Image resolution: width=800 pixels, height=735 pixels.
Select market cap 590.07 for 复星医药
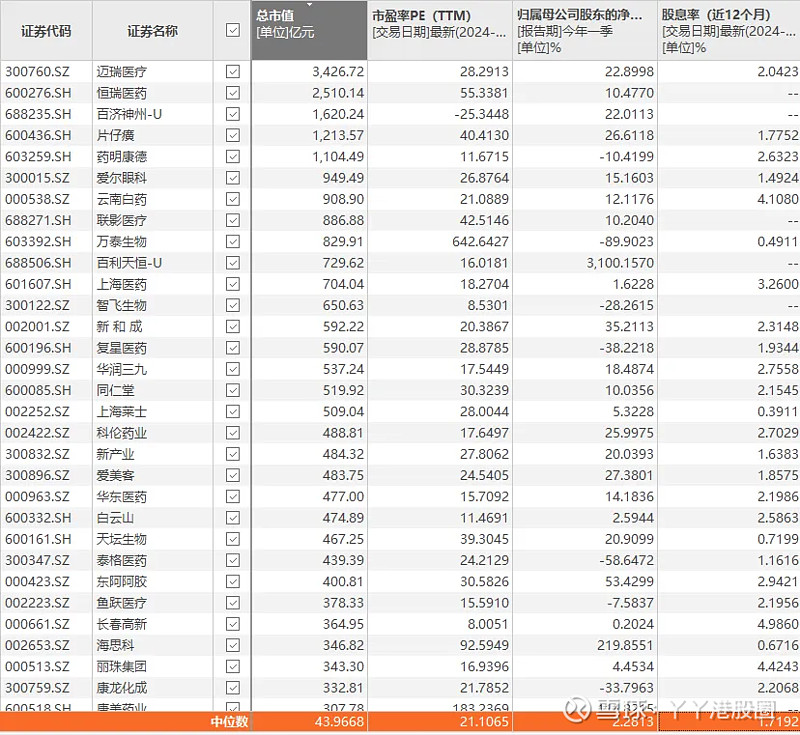click(343, 348)
